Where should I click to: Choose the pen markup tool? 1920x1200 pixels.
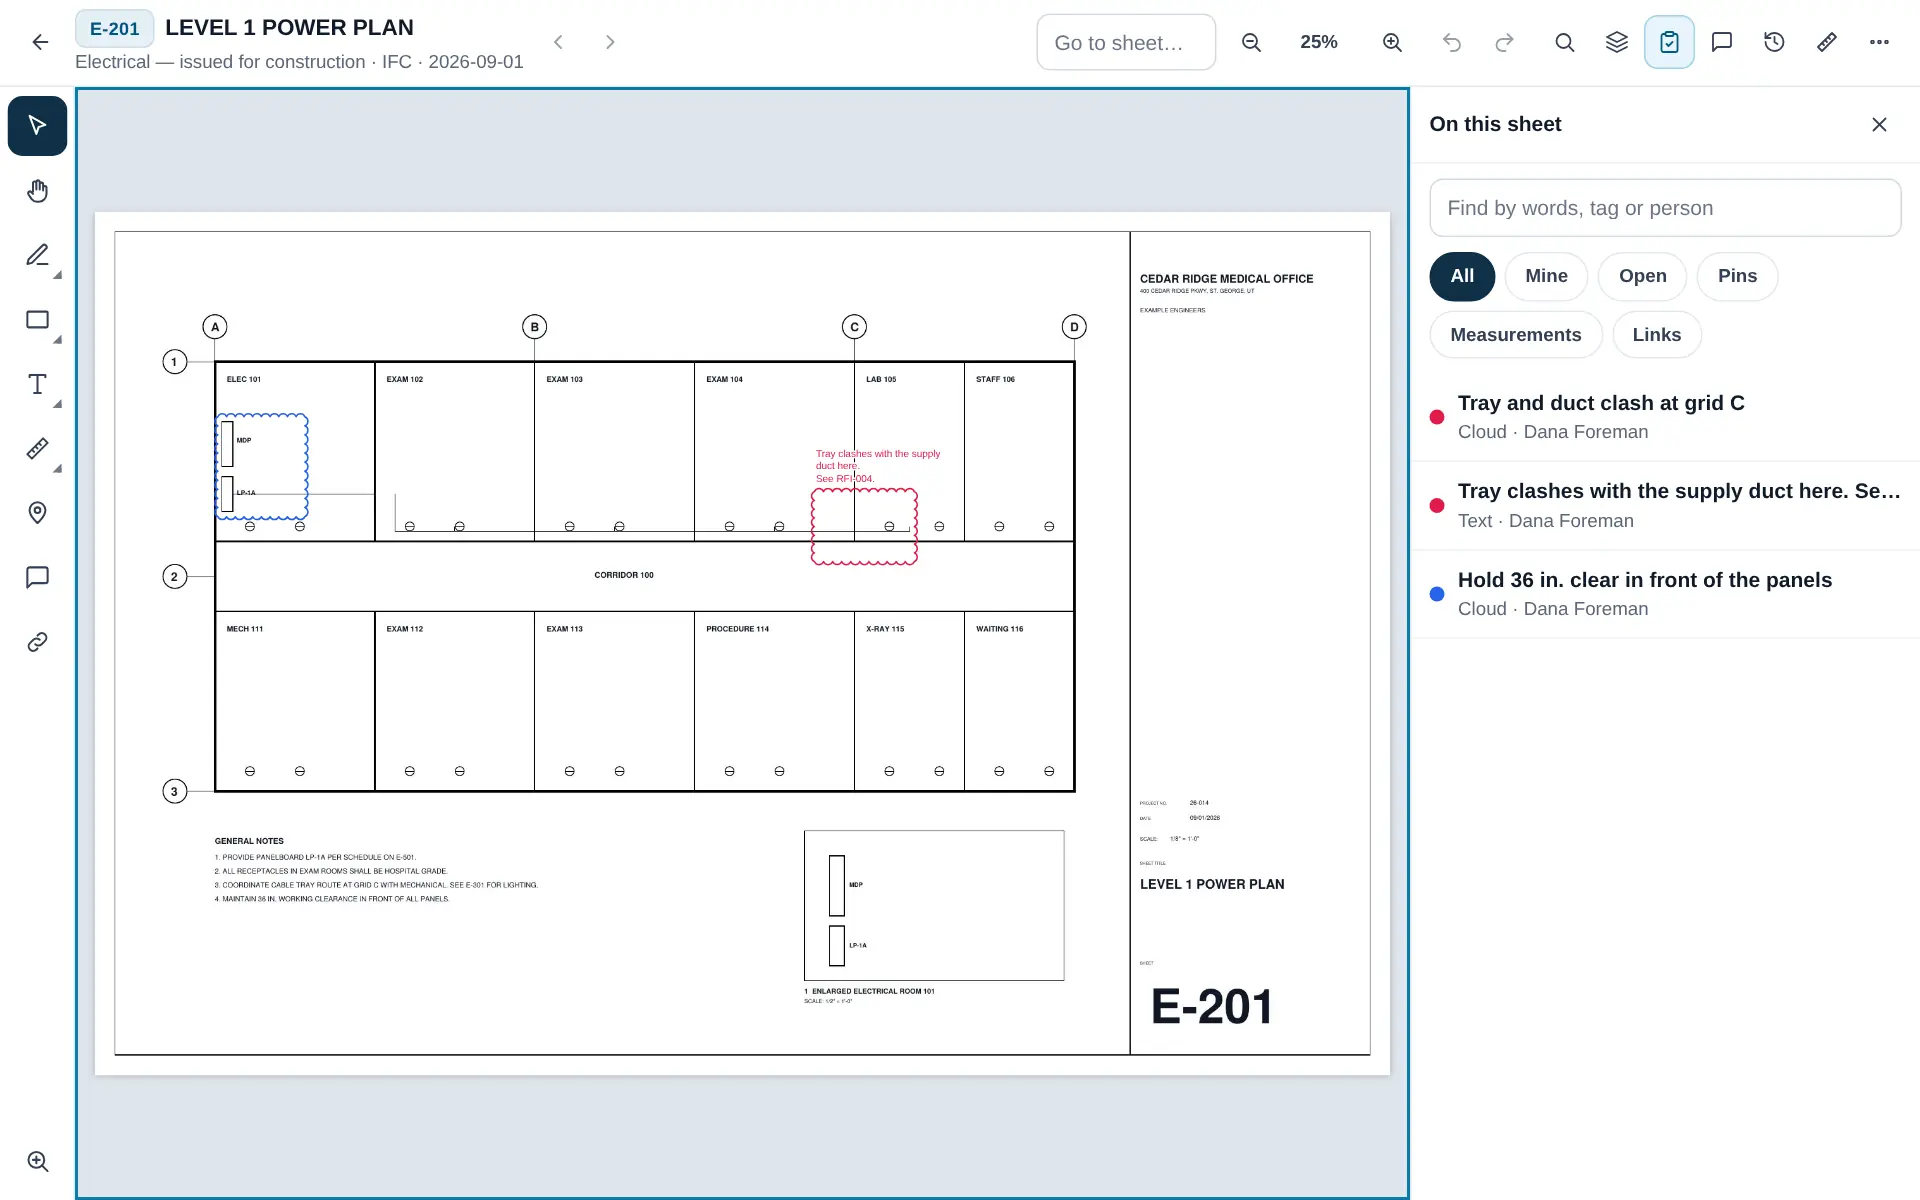coord(37,255)
